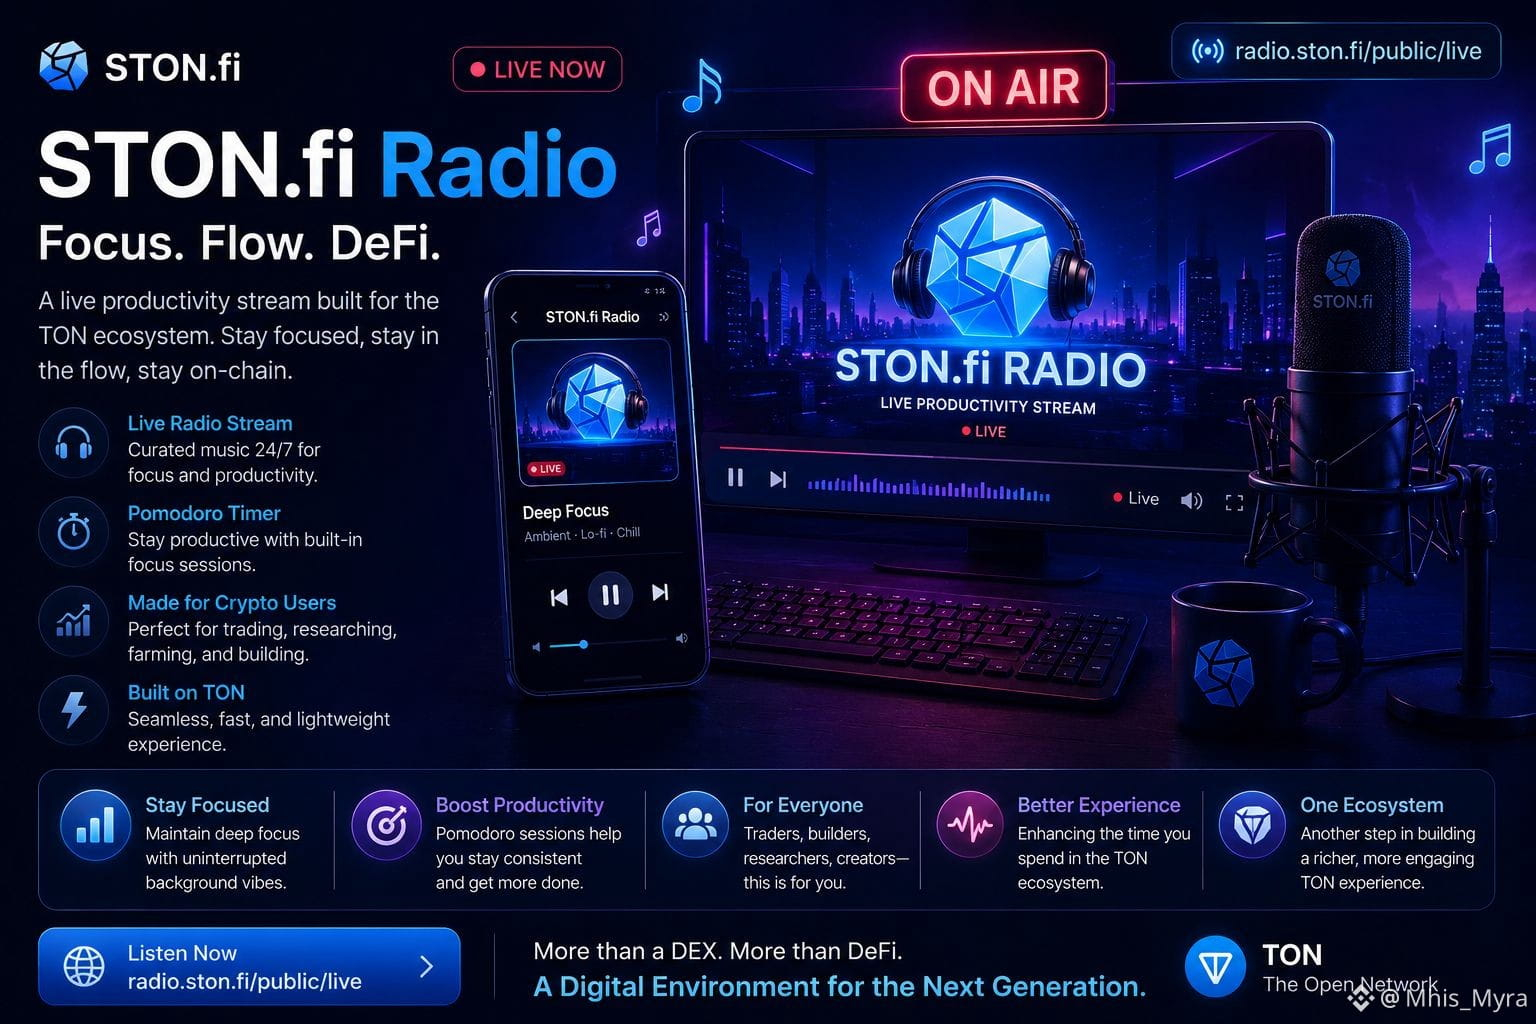
Task: Click the Ambient · Lo-fi · Chill genre line
Action: [x=582, y=534]
